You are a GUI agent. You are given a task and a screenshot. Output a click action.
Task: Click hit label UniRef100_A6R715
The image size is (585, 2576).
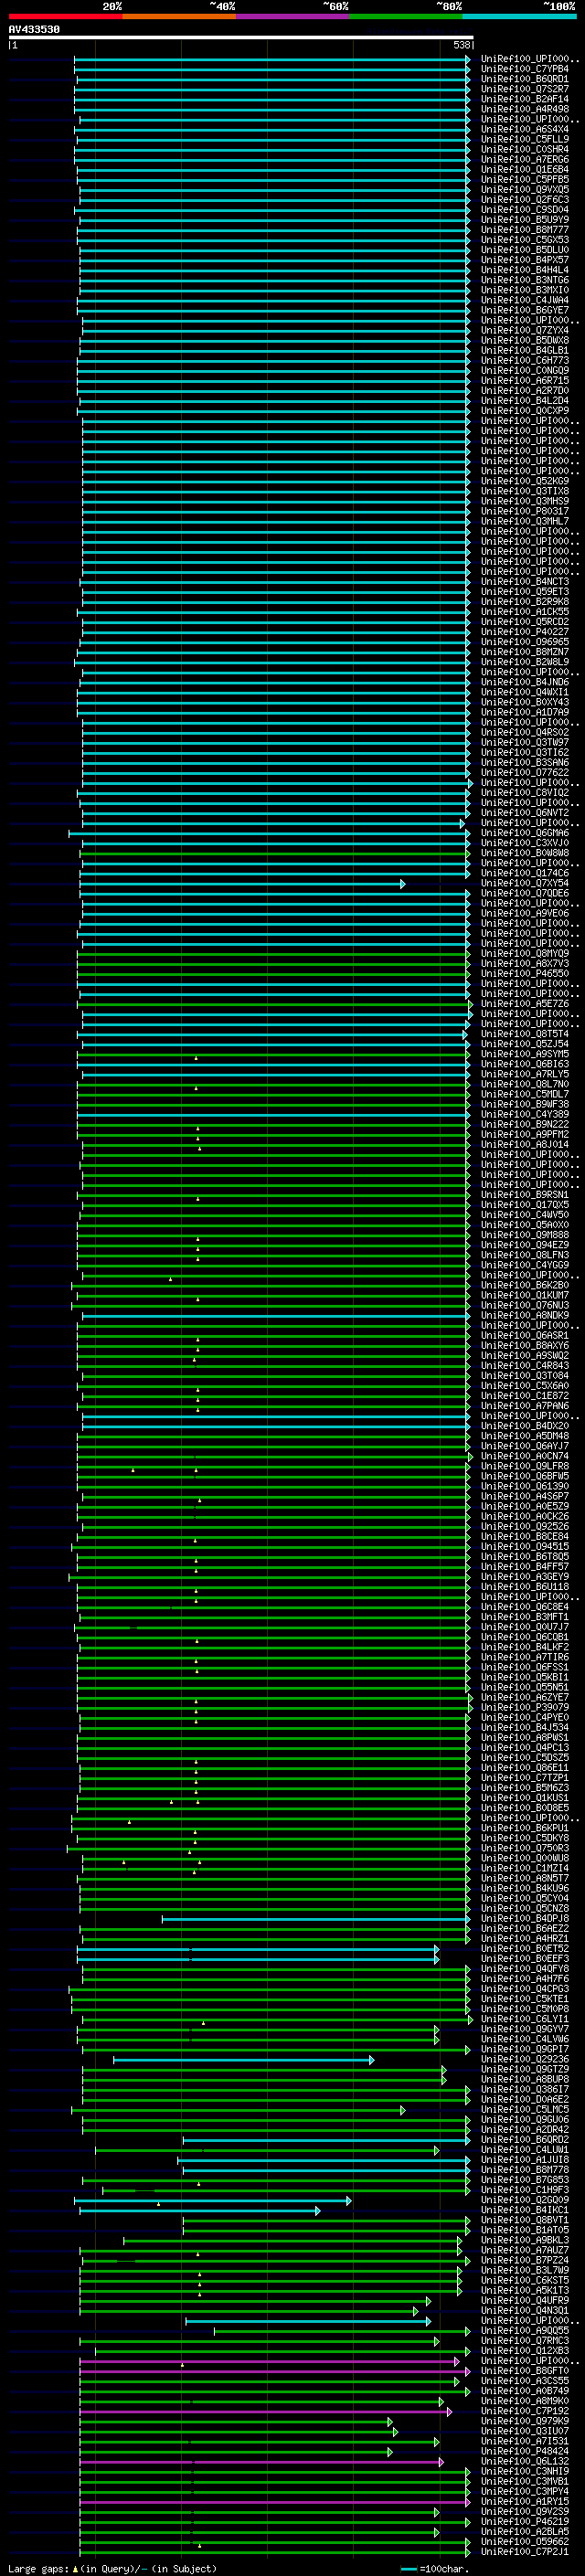[x=525, y=380]
